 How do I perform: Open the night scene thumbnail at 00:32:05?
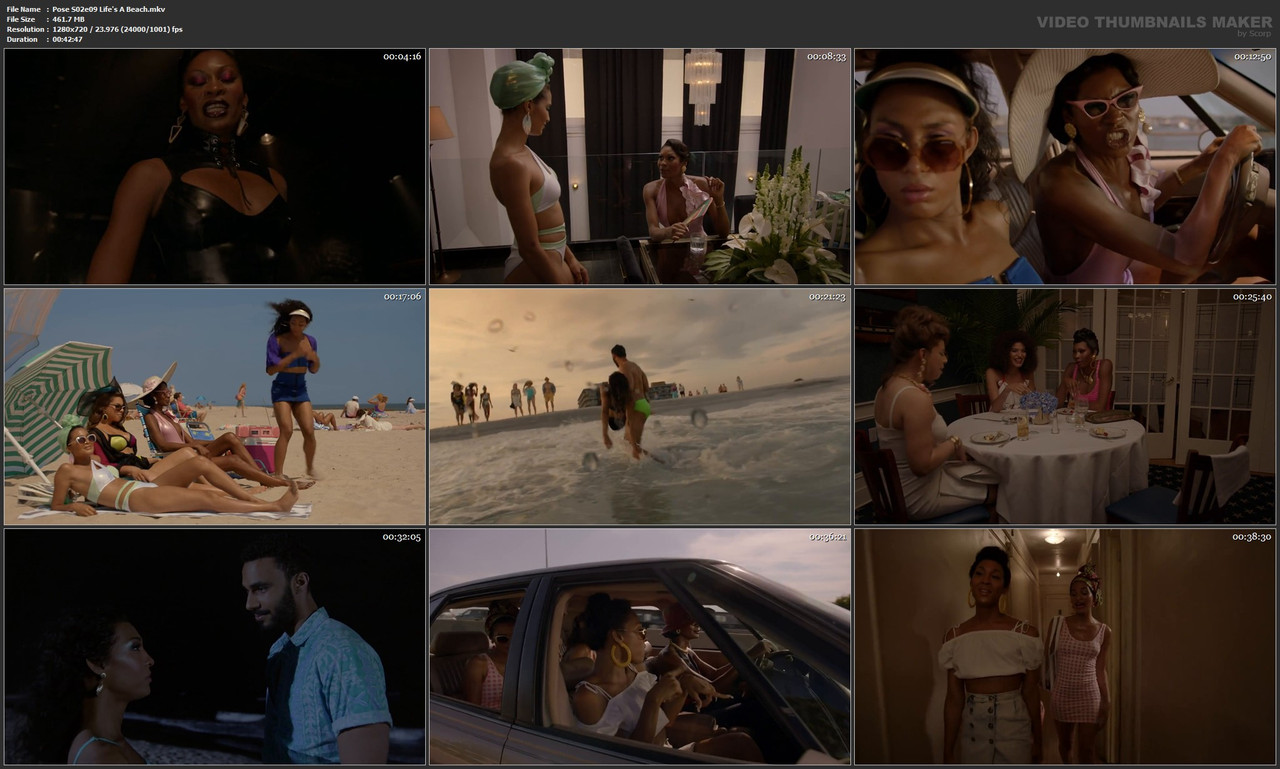pyautogui.click(x=215, y=647)
